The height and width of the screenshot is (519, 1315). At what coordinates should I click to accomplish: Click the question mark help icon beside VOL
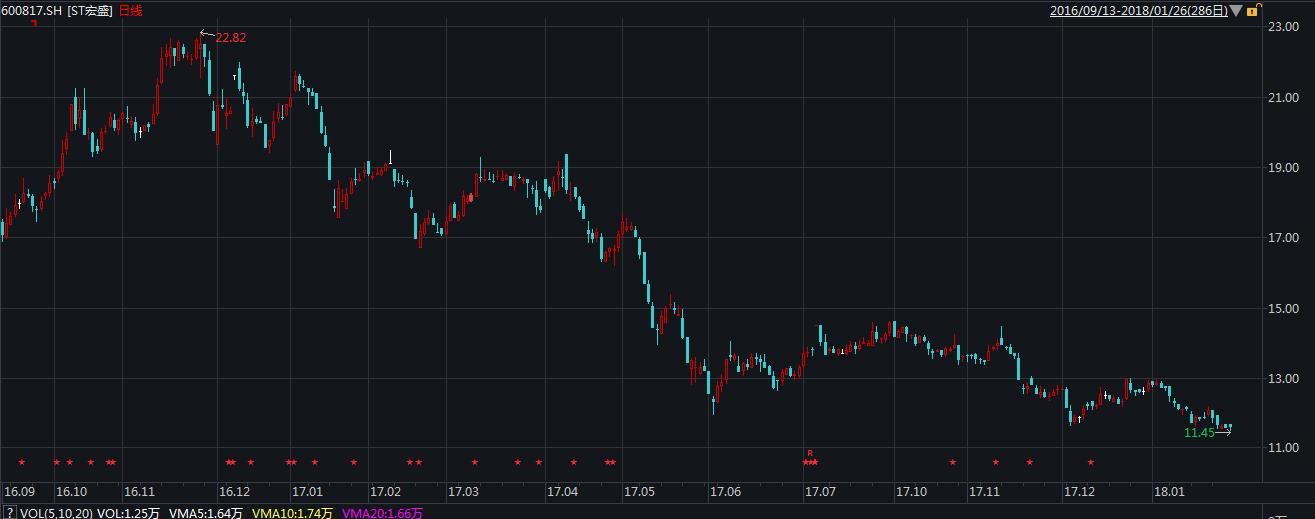point(9,513)
